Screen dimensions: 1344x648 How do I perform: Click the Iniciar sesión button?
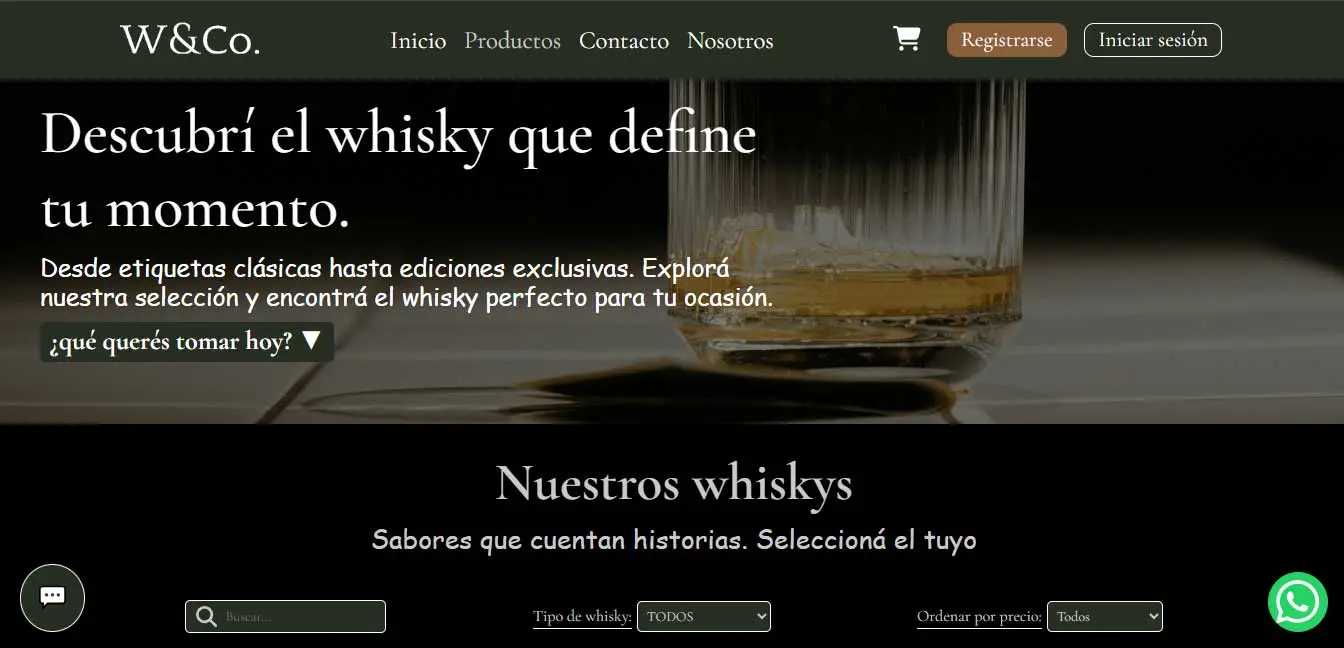[x=1153, y=40]
